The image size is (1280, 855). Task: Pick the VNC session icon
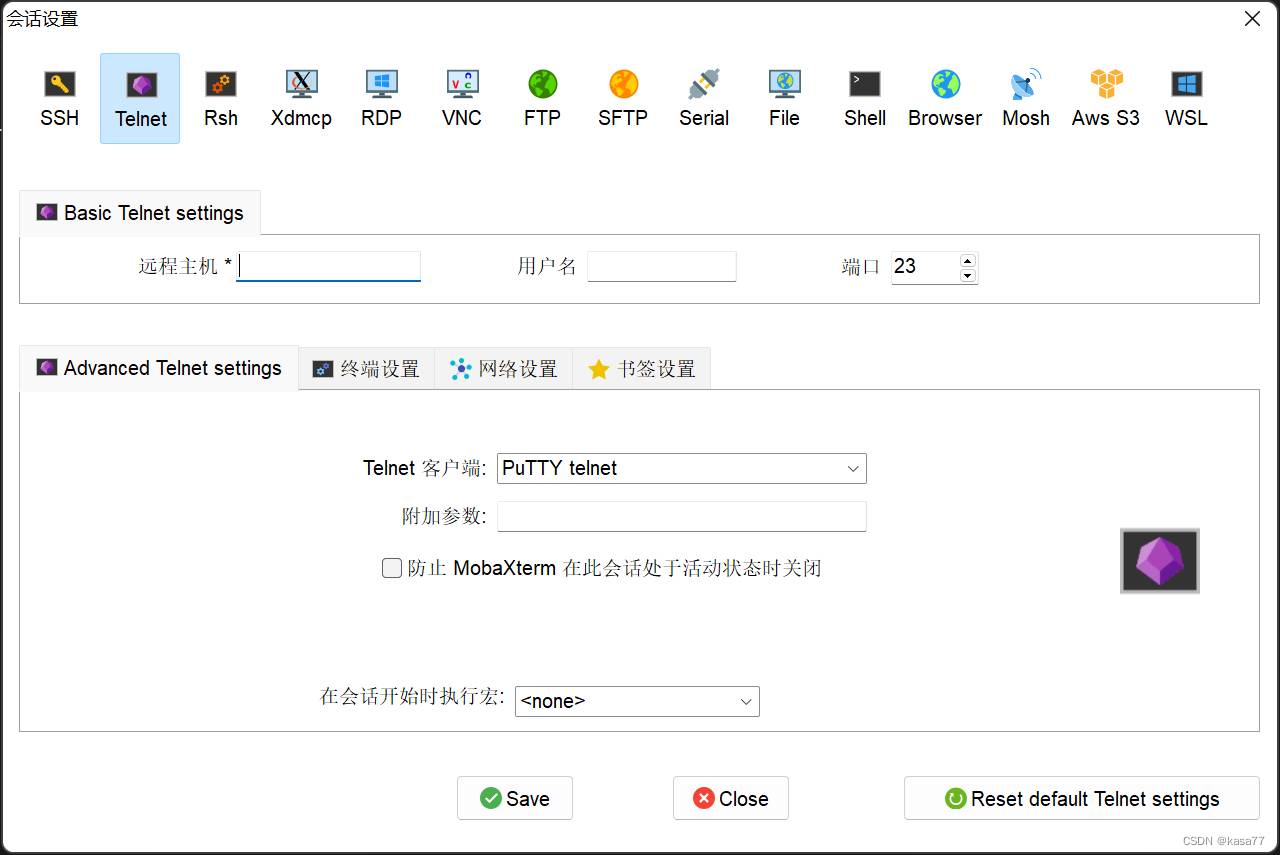(x=462, y=99)
